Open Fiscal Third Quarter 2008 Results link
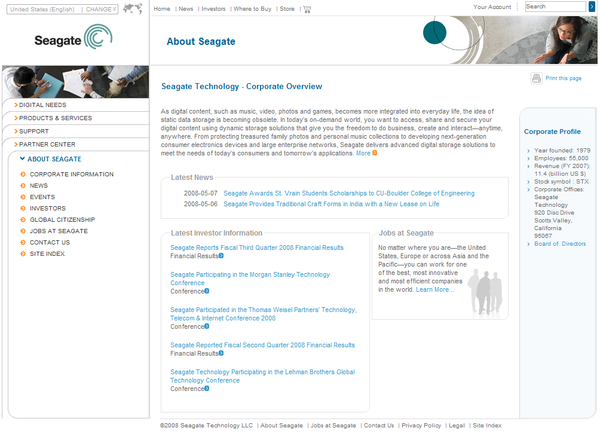The image size is (600, 434). point(257,248)
